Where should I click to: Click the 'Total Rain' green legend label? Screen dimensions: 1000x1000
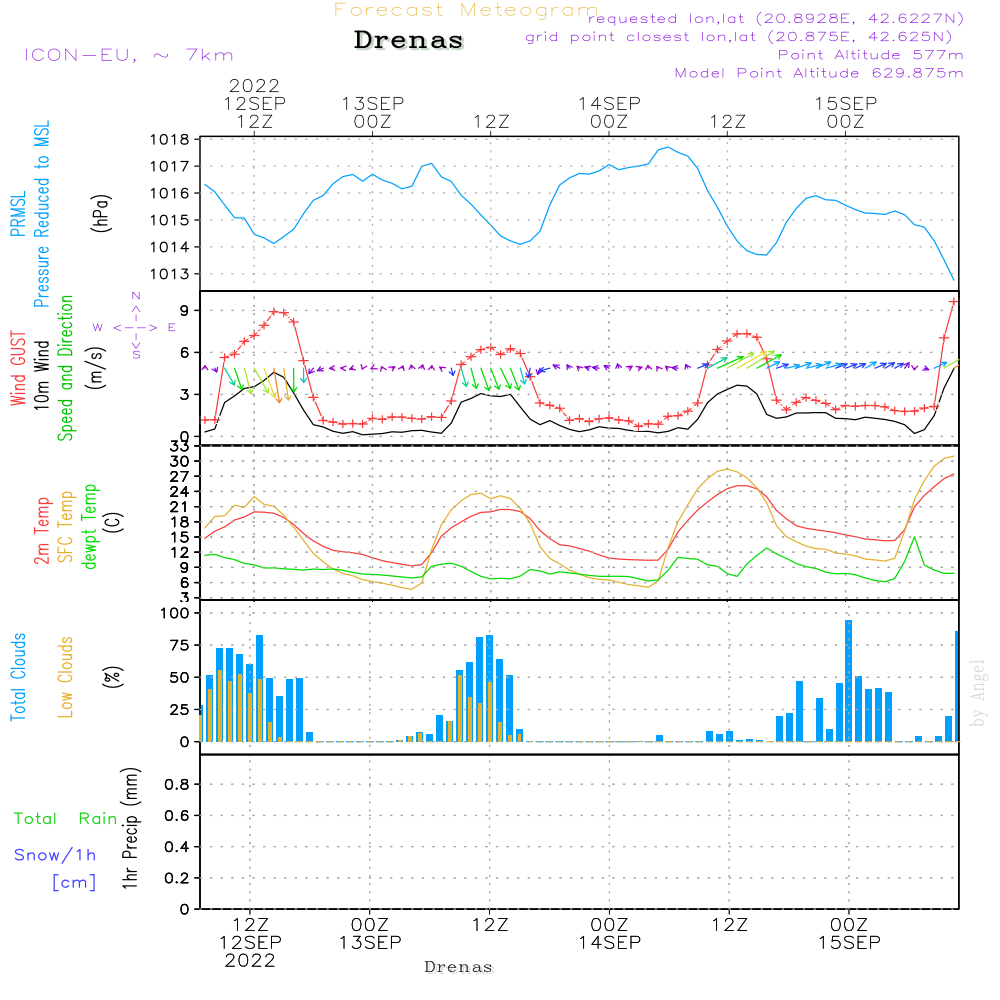tap(66, 818)
